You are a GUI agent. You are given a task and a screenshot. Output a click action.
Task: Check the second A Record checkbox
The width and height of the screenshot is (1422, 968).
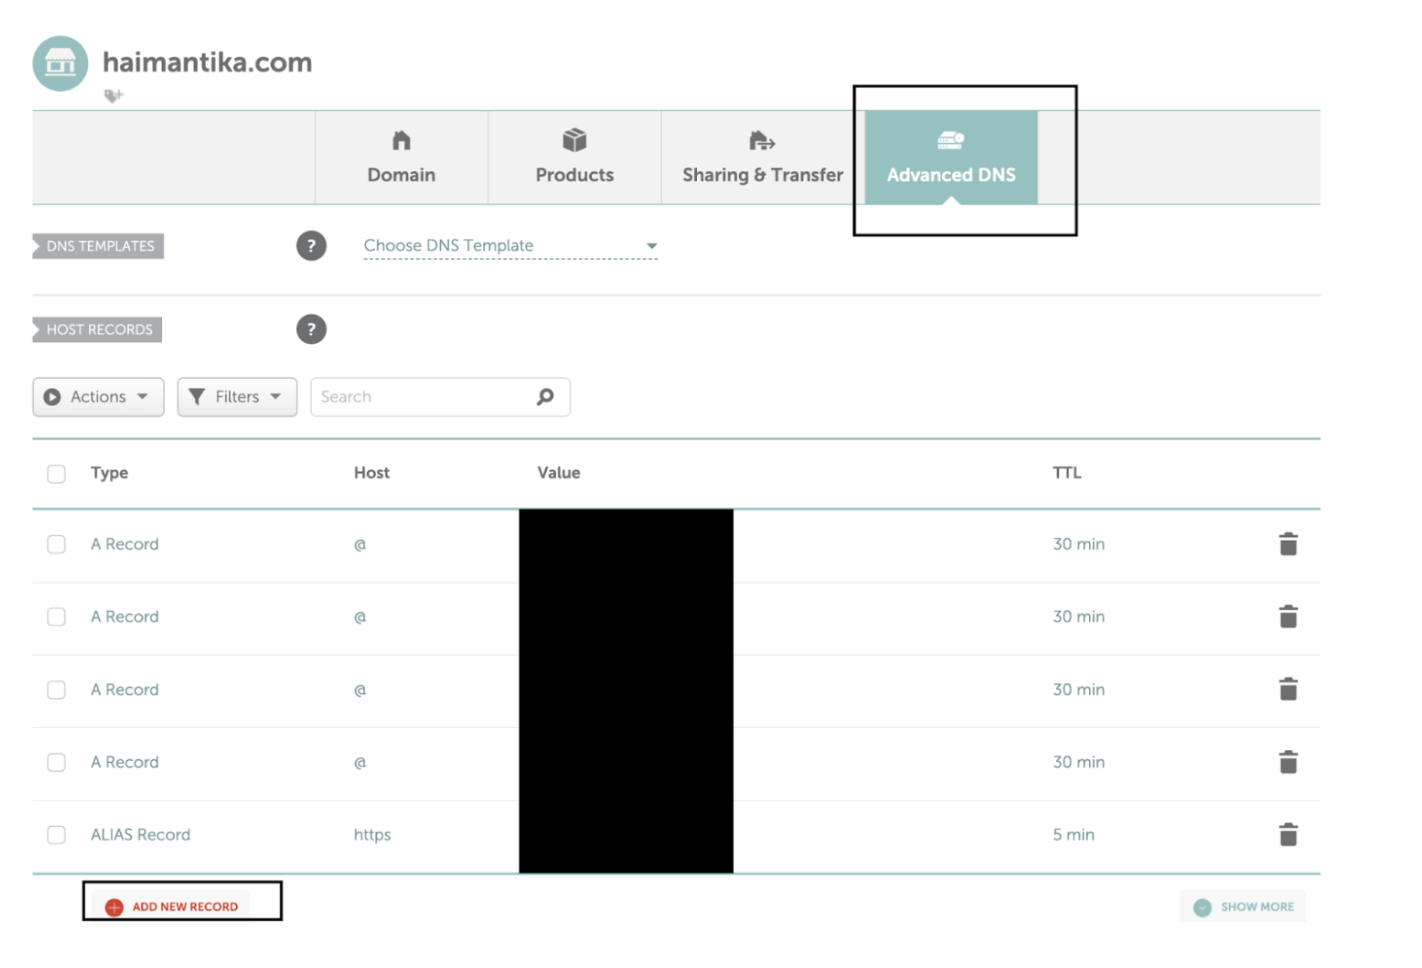tap(56, 617)
